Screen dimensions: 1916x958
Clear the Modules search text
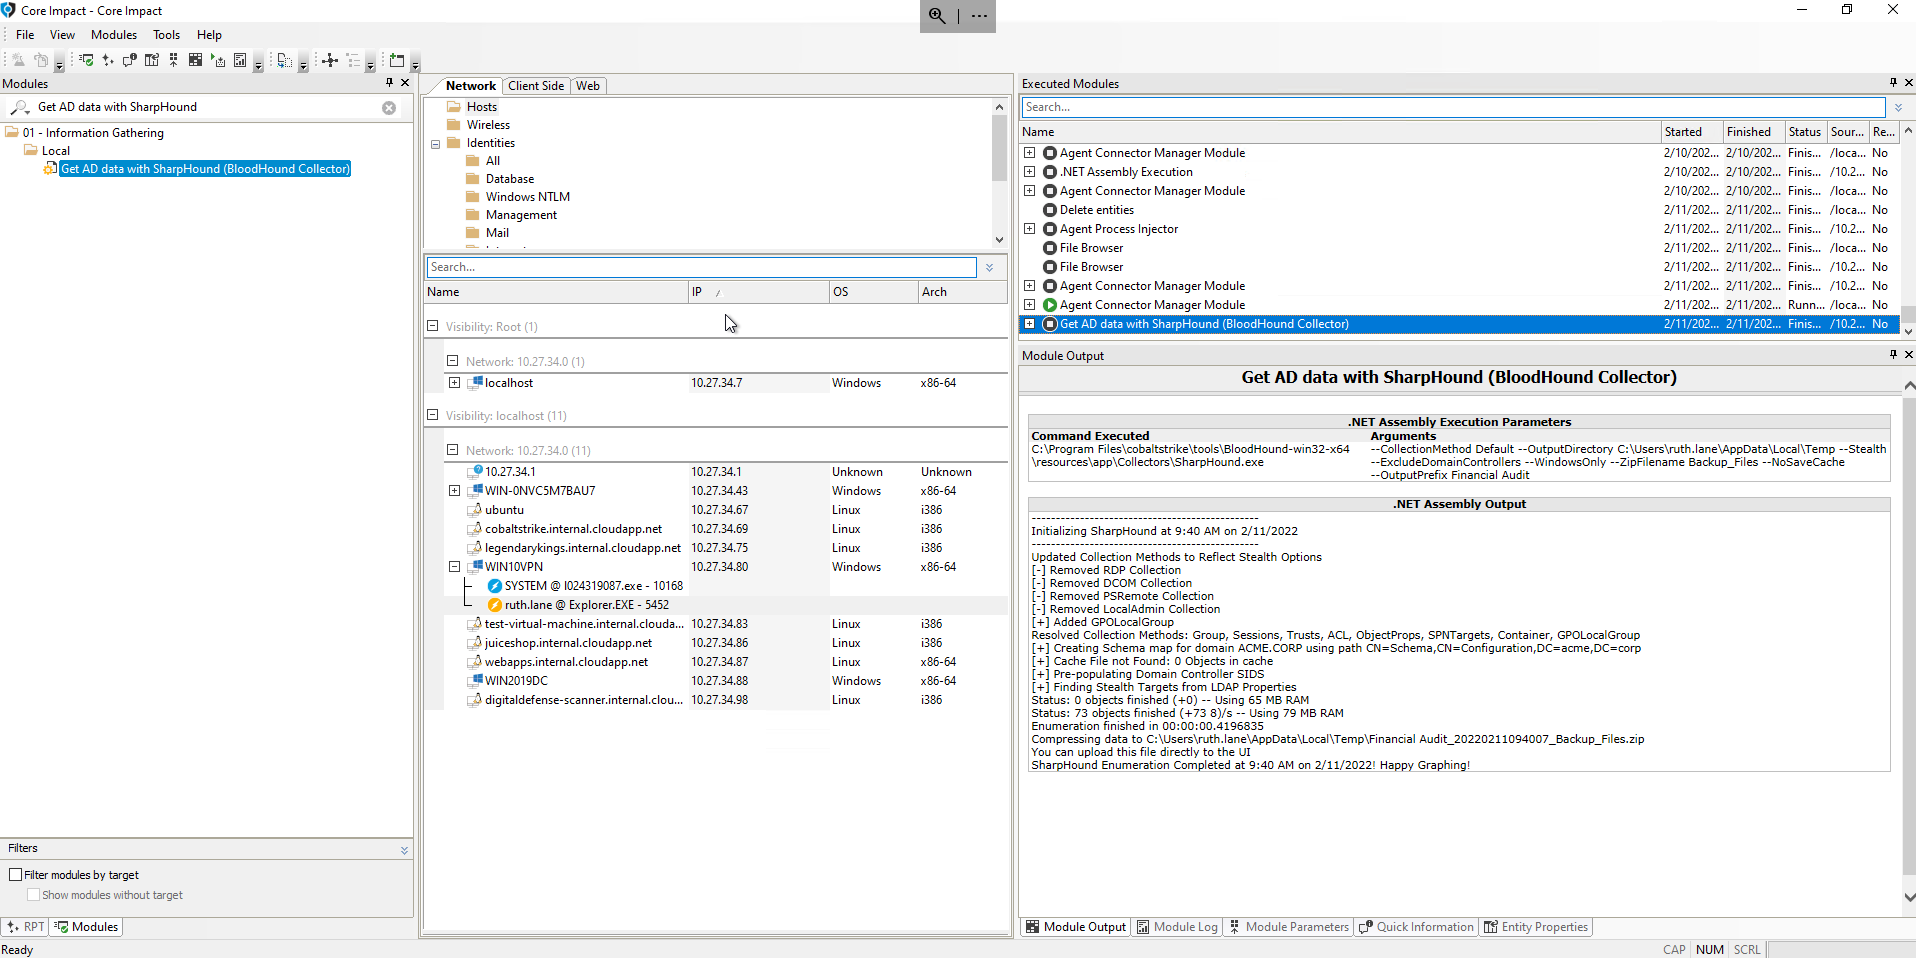coord(389,108)
